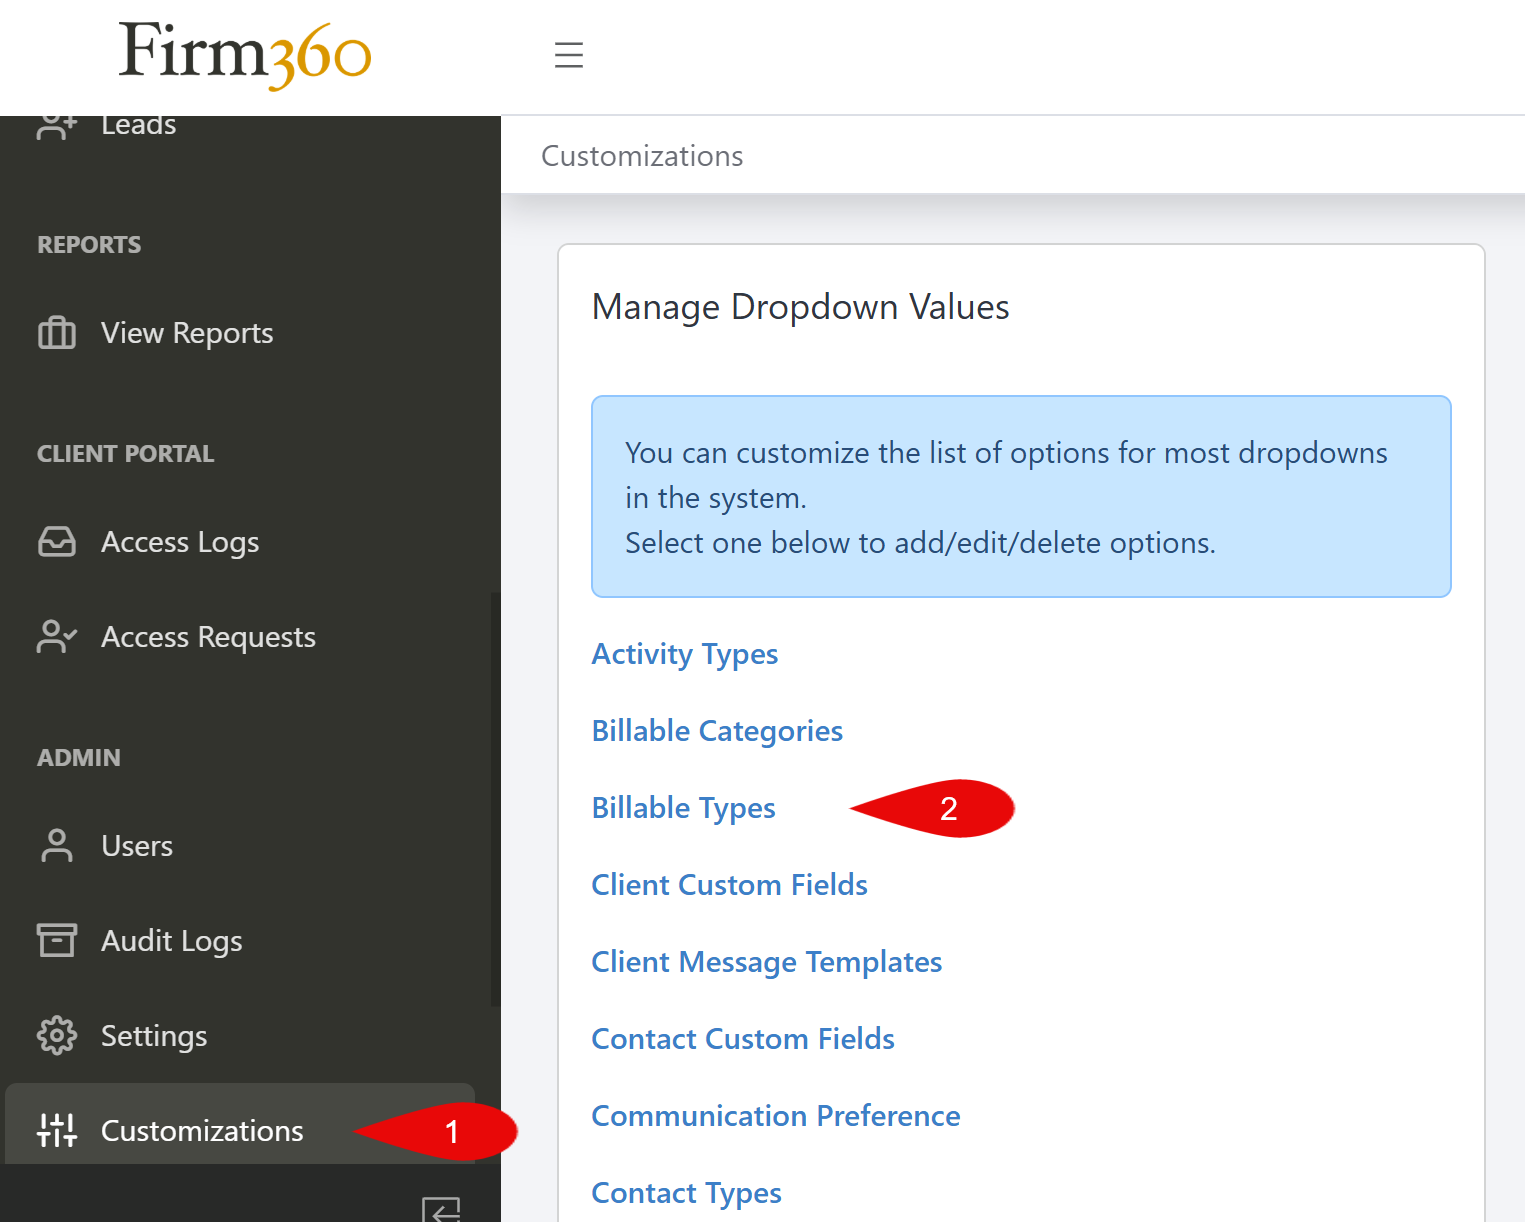Screen dimensions: 1525x1222
Task: Click the Access Logs inbox icon
Action: pos(57,541)
